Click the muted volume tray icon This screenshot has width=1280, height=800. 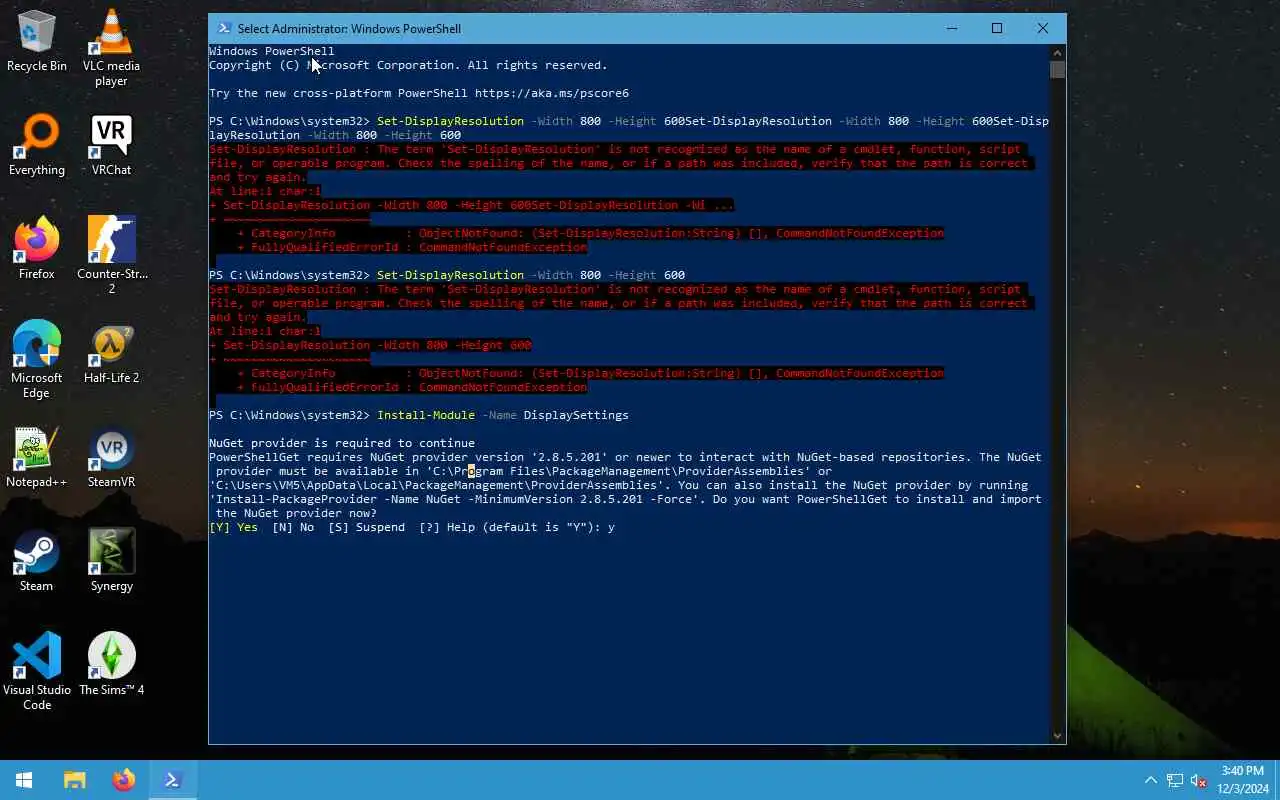(x=1199, y=780)
